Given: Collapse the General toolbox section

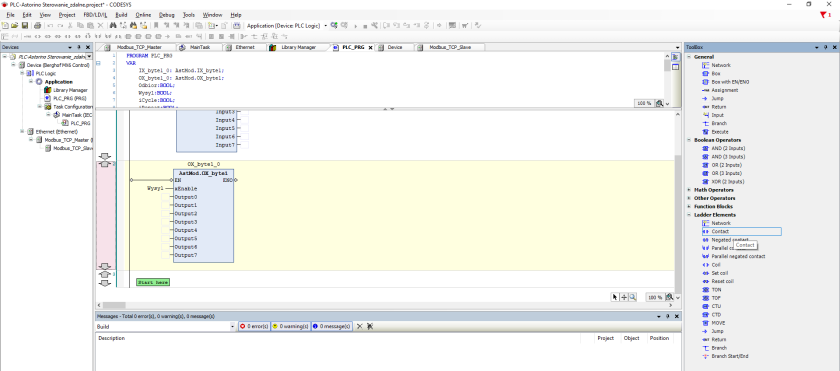Looking at the screenshot, I should (689, 57).
